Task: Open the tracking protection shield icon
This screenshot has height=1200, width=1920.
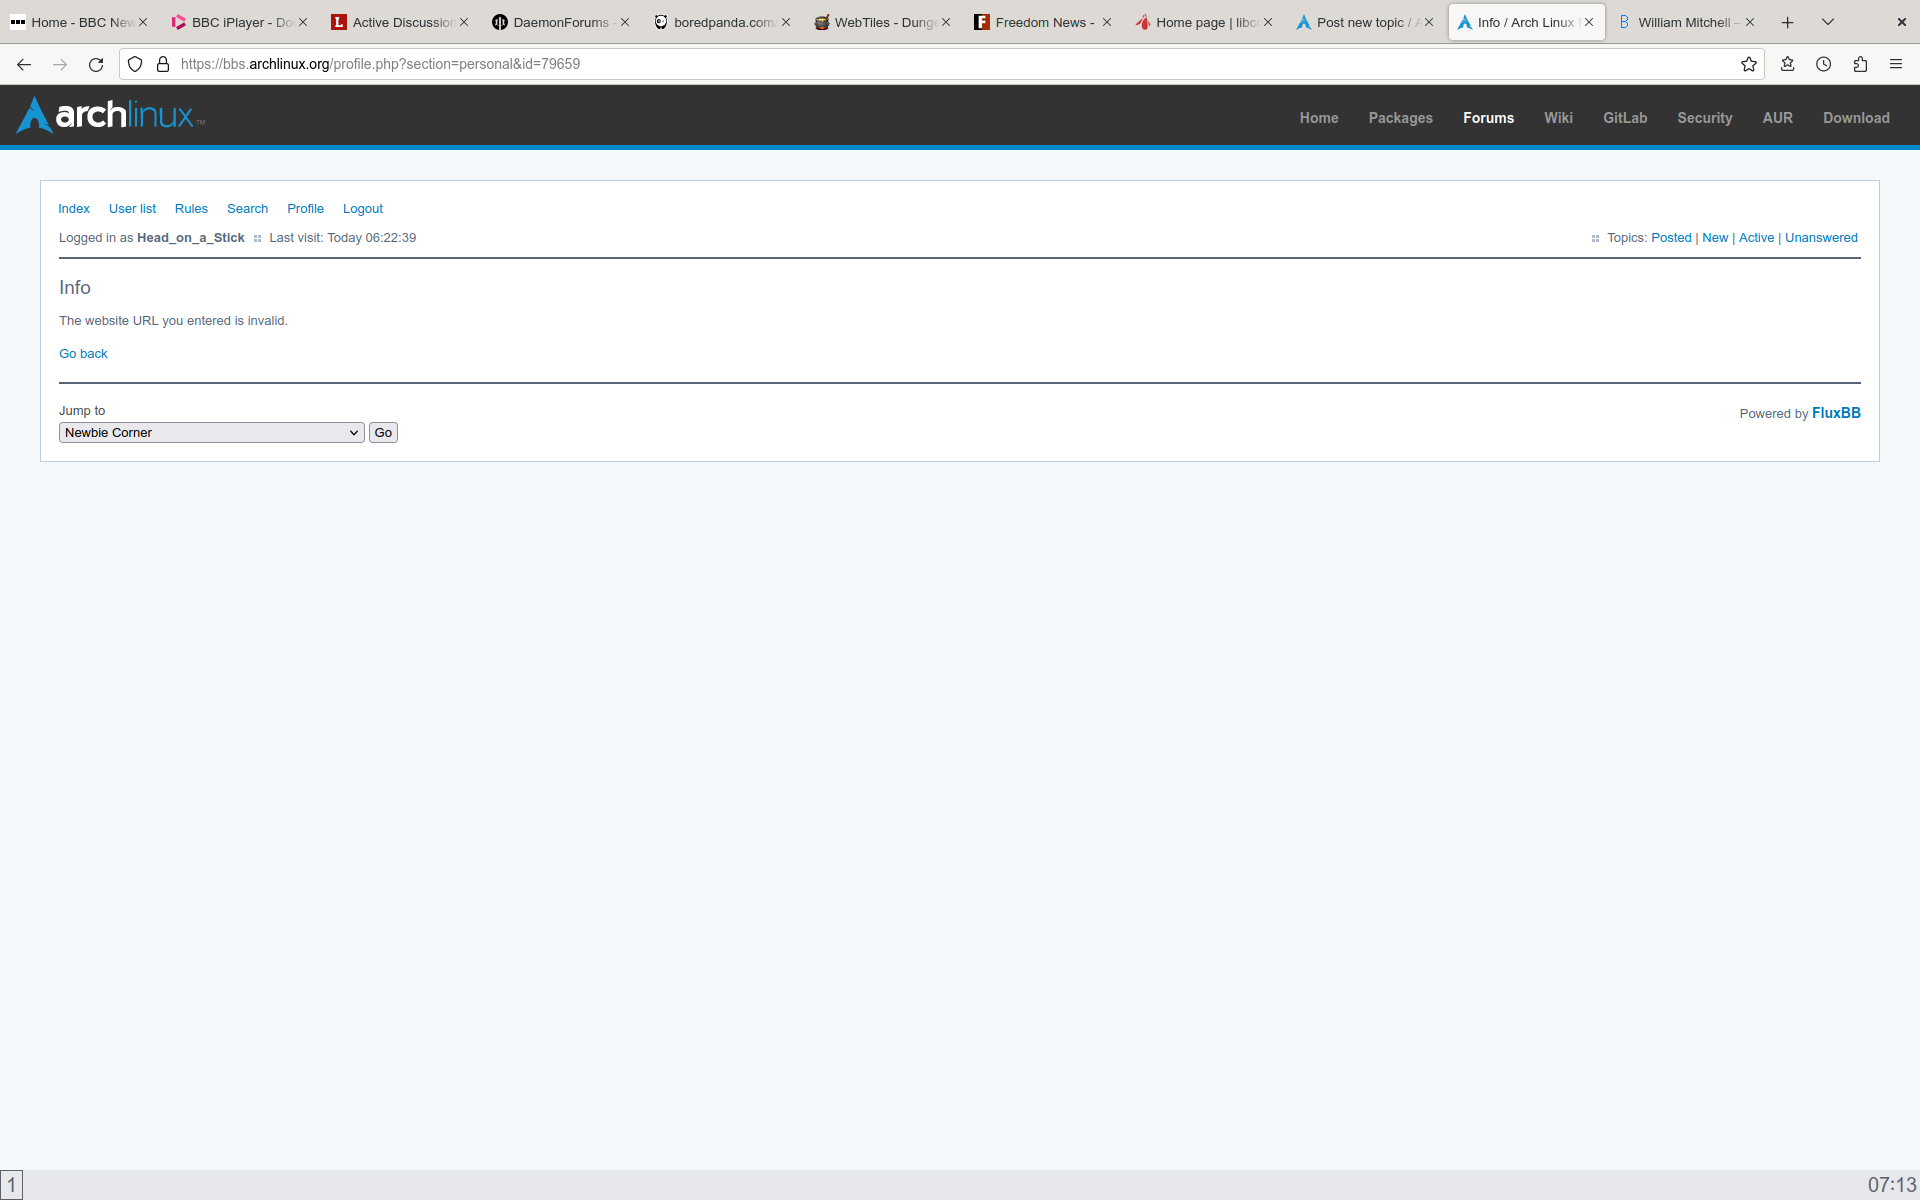Action: pos(135,64)
